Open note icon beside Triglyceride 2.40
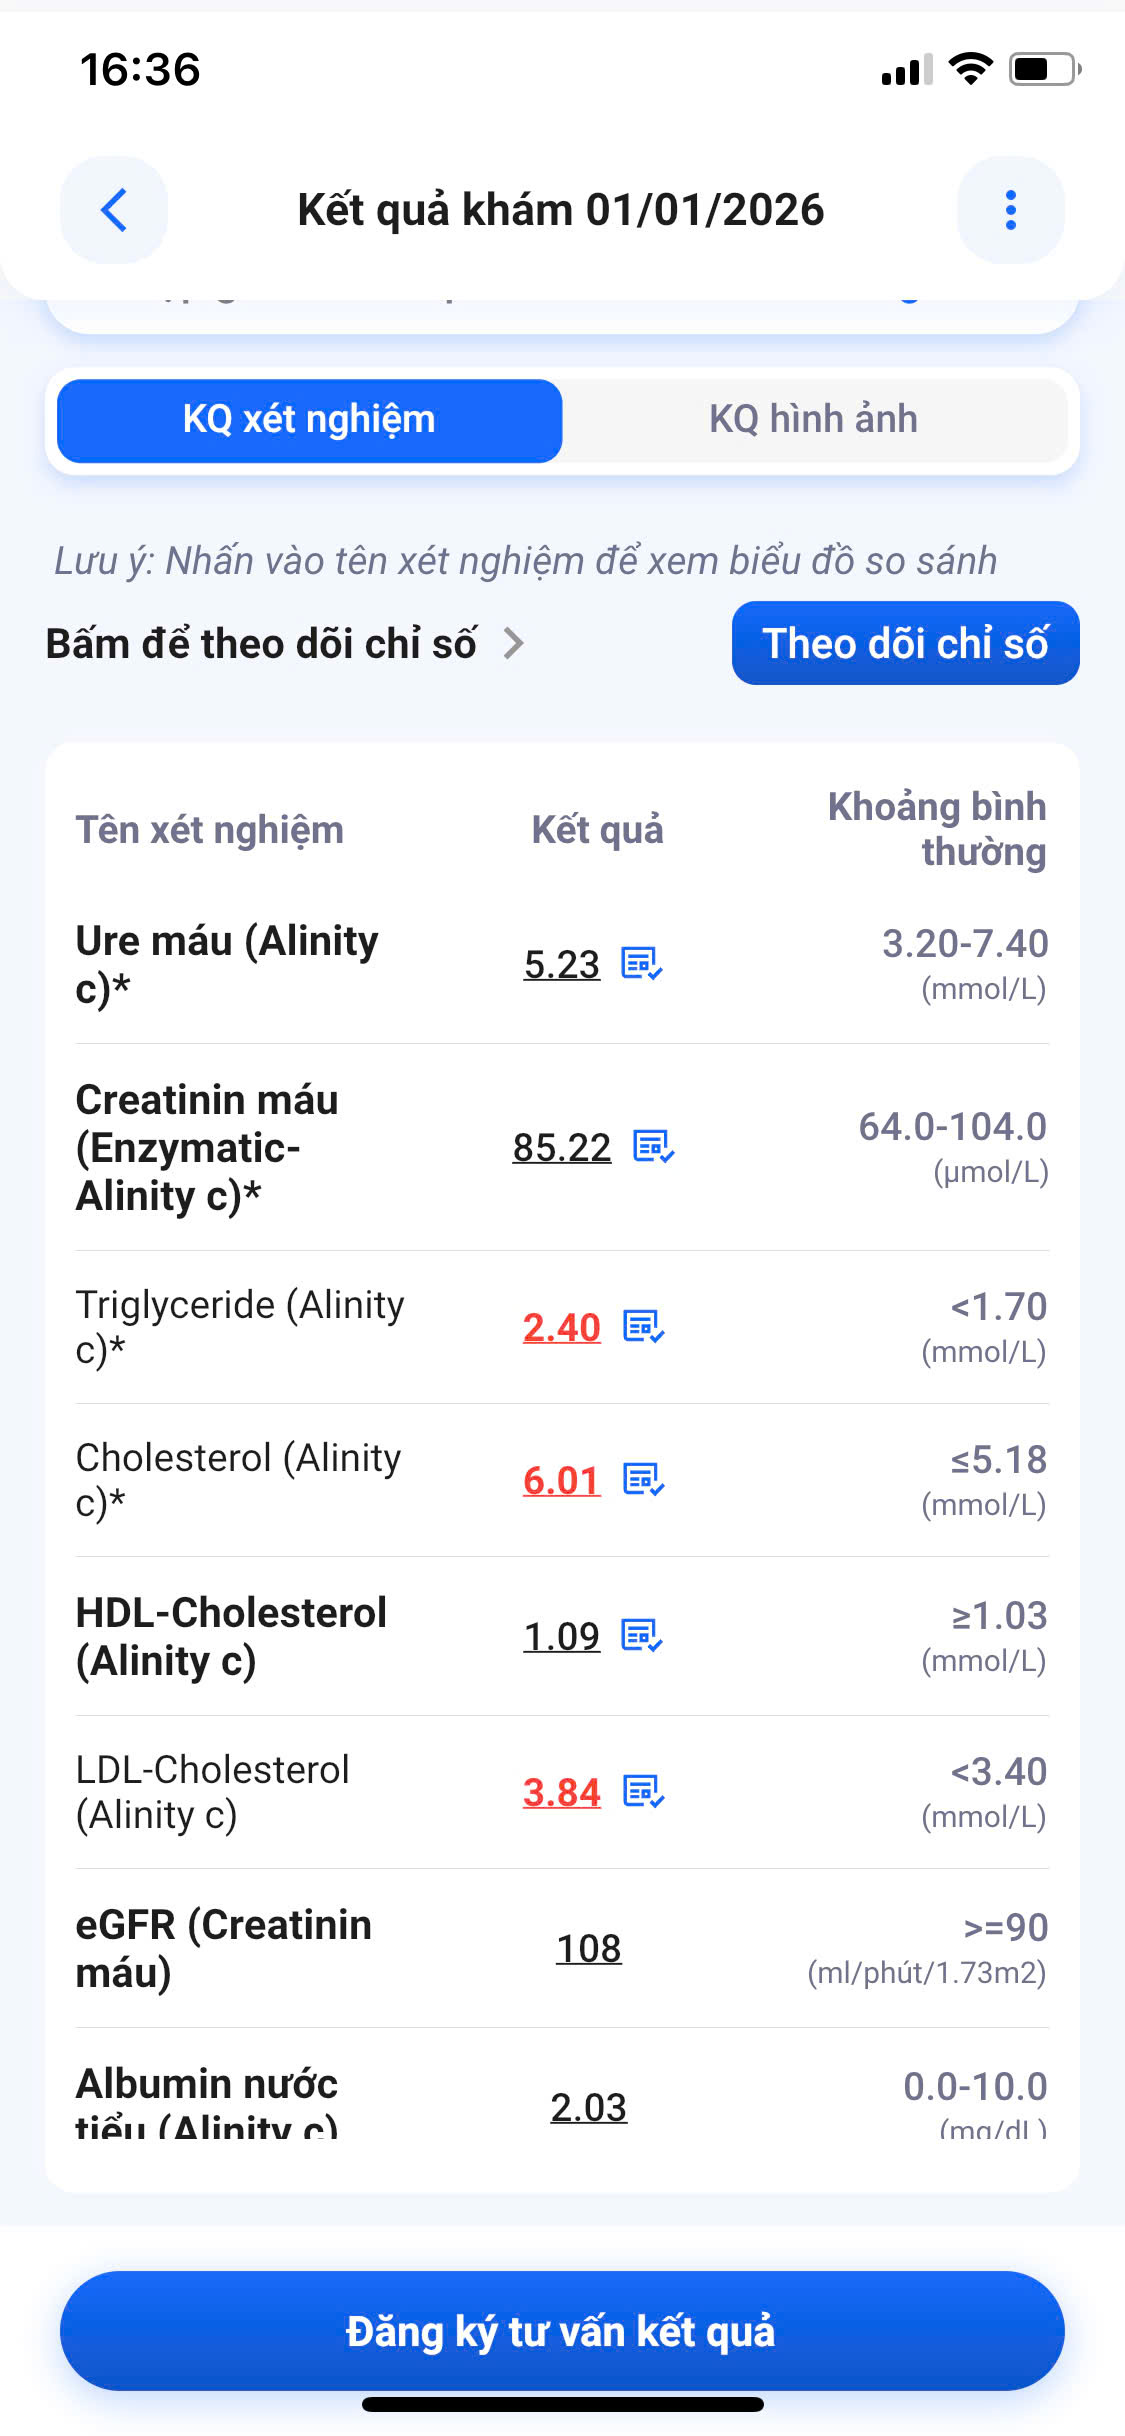This screenshot has height=2436, width=1125. 643,1327
